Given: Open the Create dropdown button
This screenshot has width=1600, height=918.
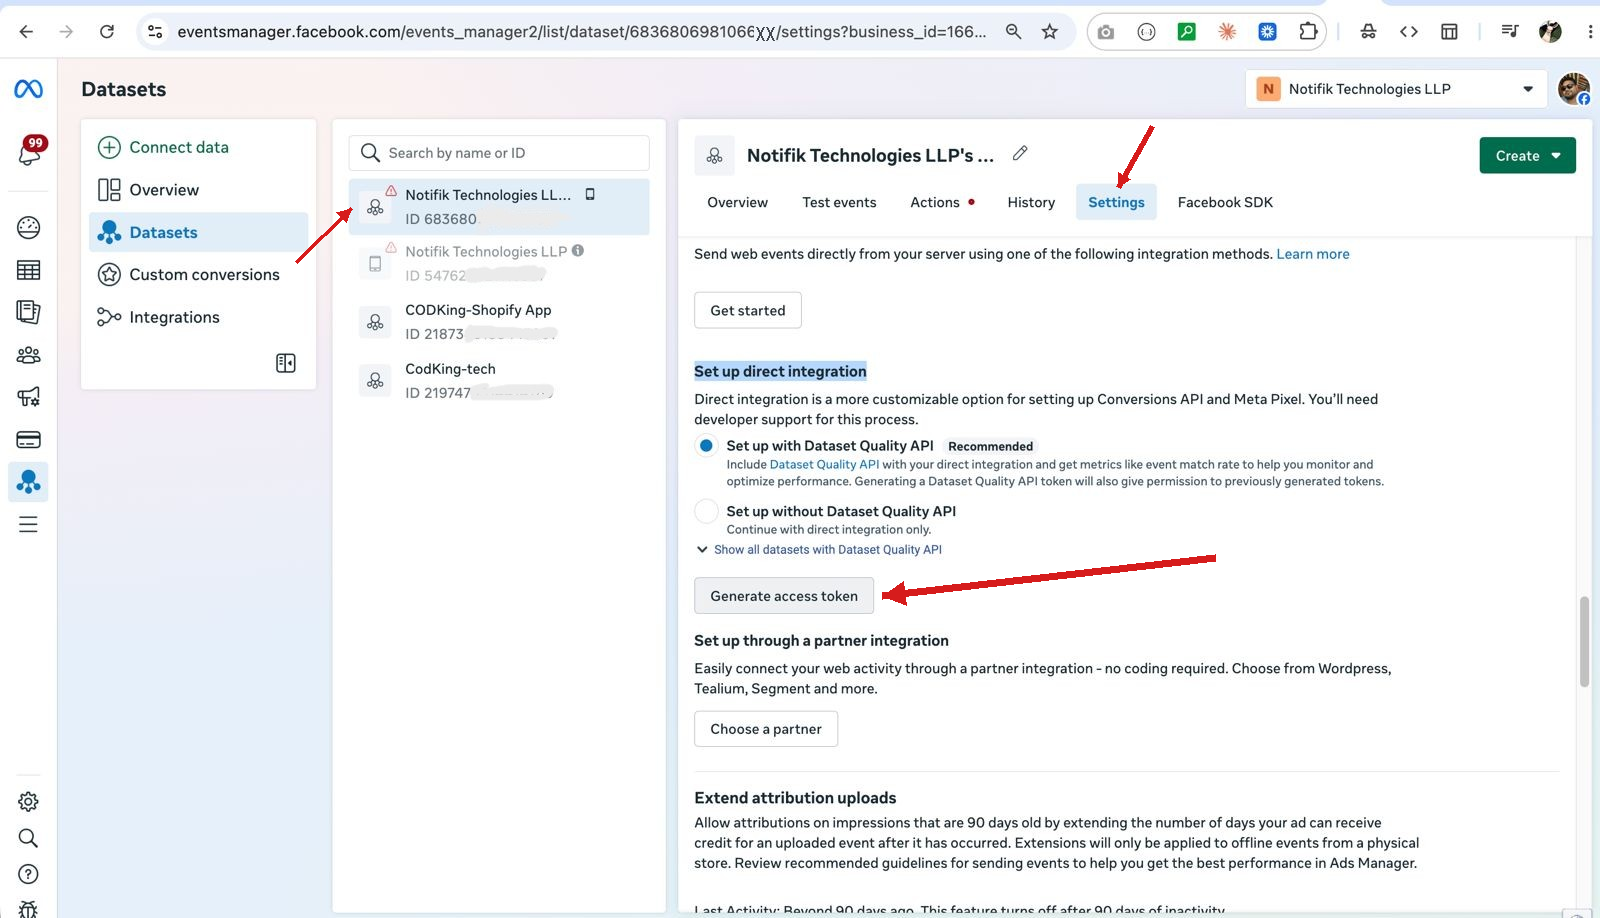Looking at the screenshot, I should (1527, 156).
